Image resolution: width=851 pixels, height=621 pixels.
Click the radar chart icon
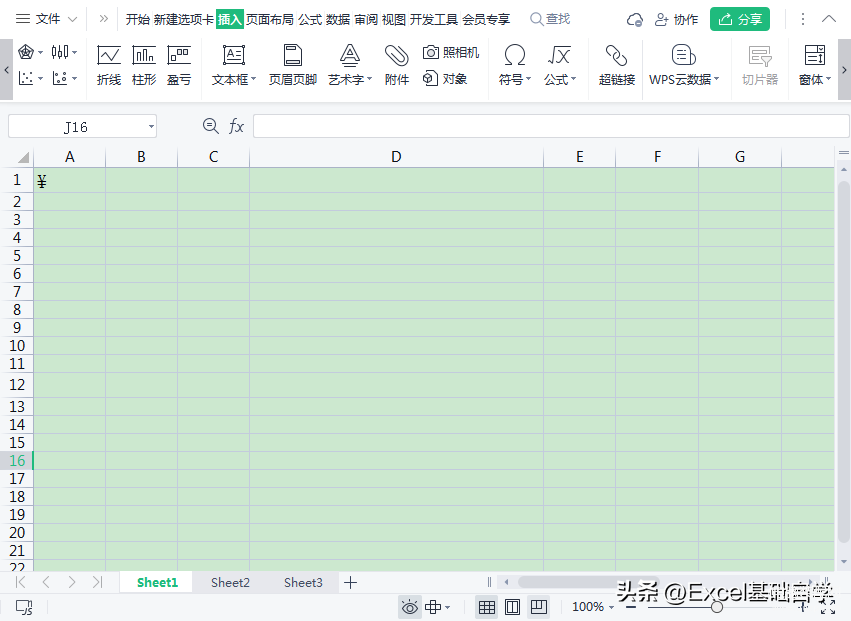point(26,52)
